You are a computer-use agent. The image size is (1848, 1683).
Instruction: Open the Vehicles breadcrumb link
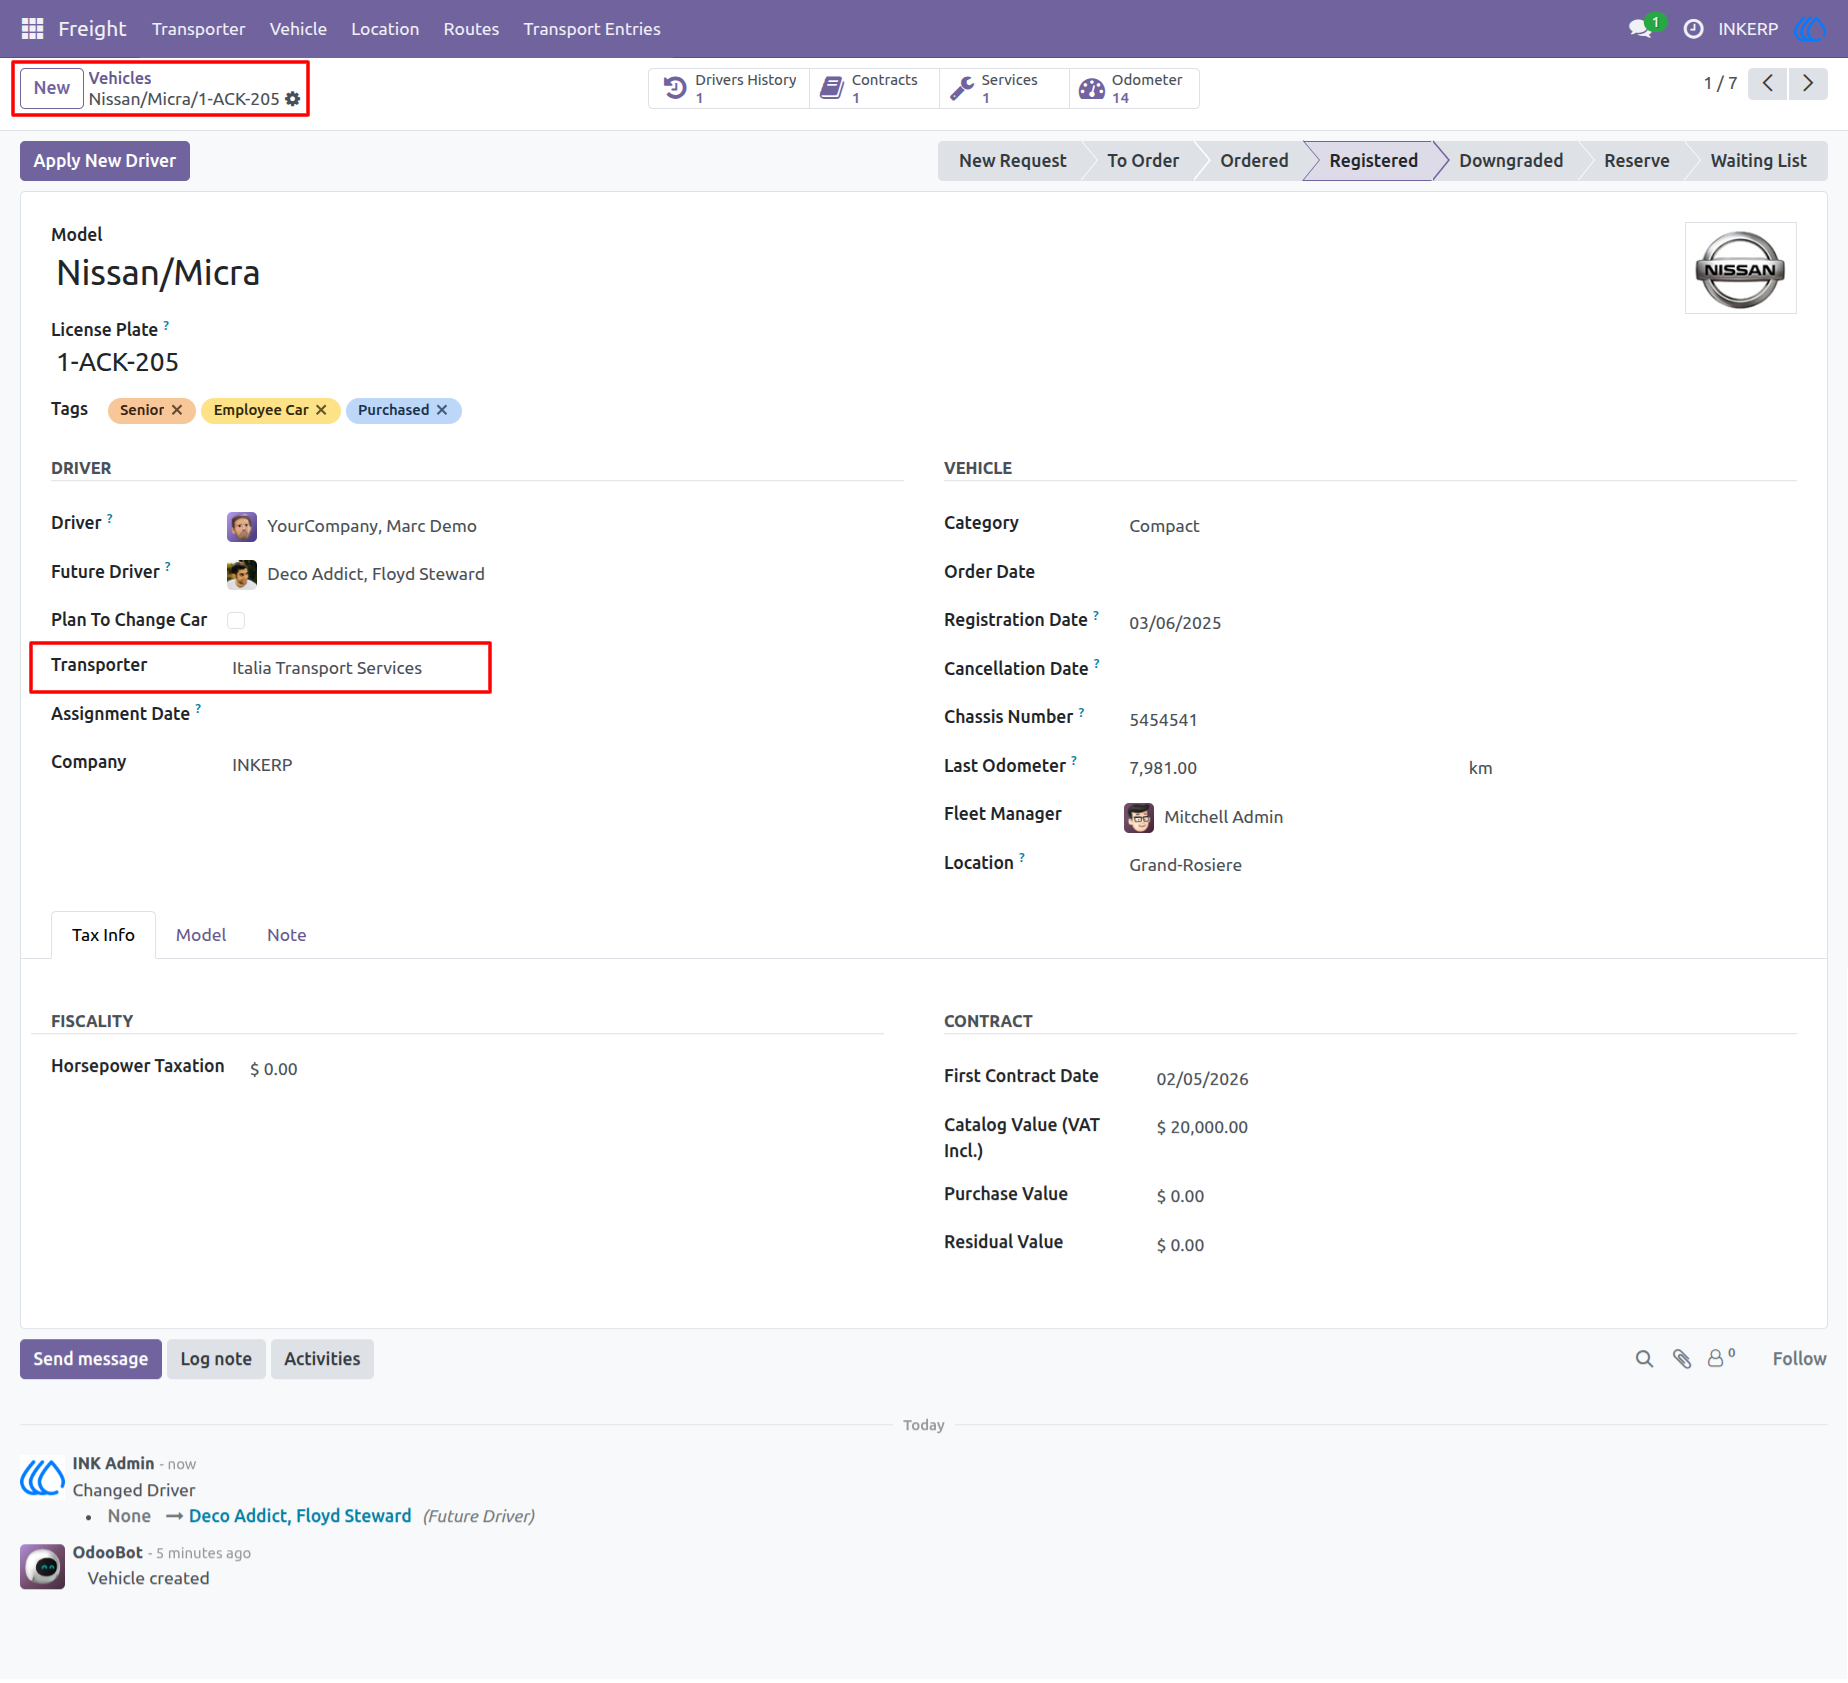(x=120, y=78)
